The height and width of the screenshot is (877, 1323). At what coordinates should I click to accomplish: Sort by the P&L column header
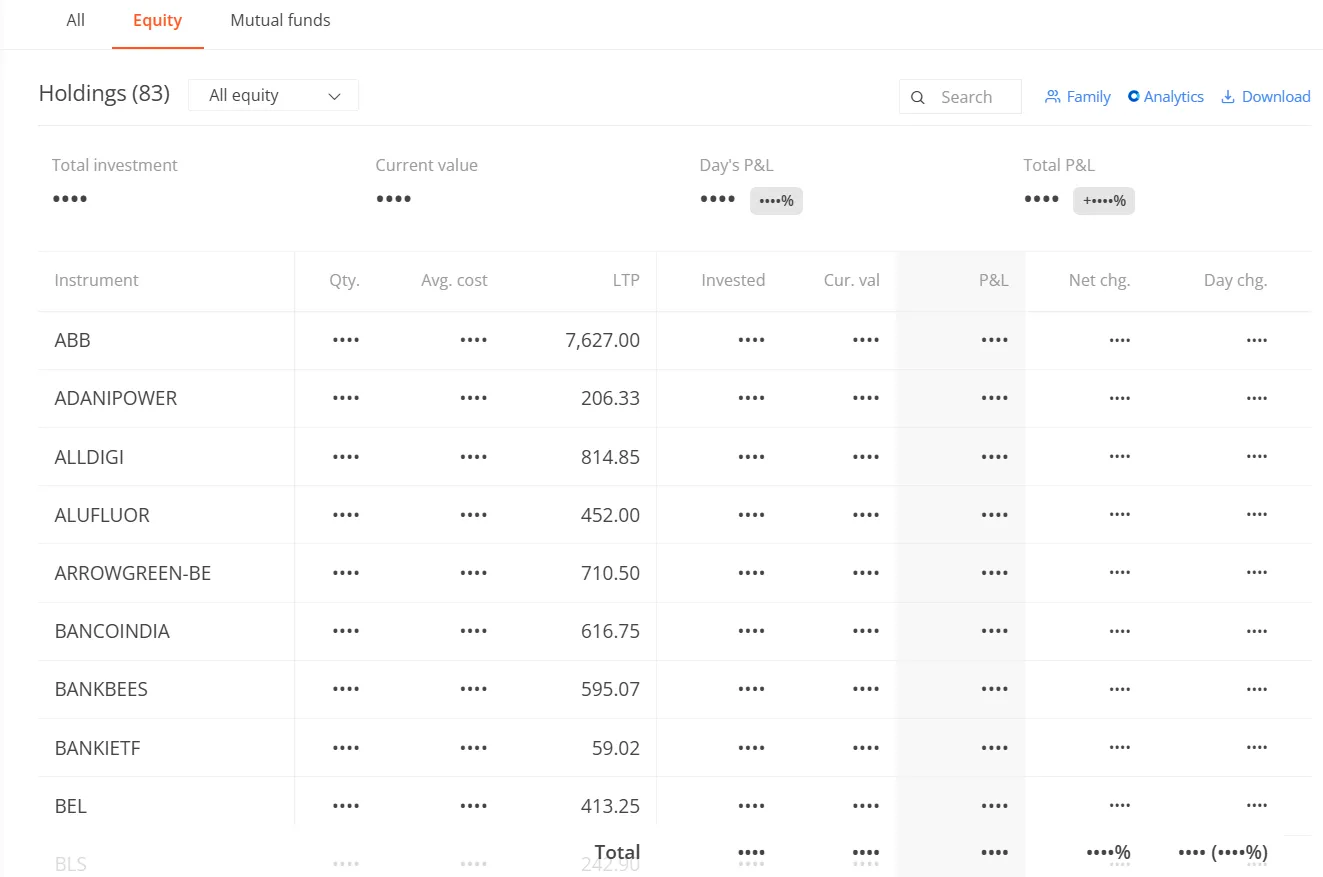[994, 280]
